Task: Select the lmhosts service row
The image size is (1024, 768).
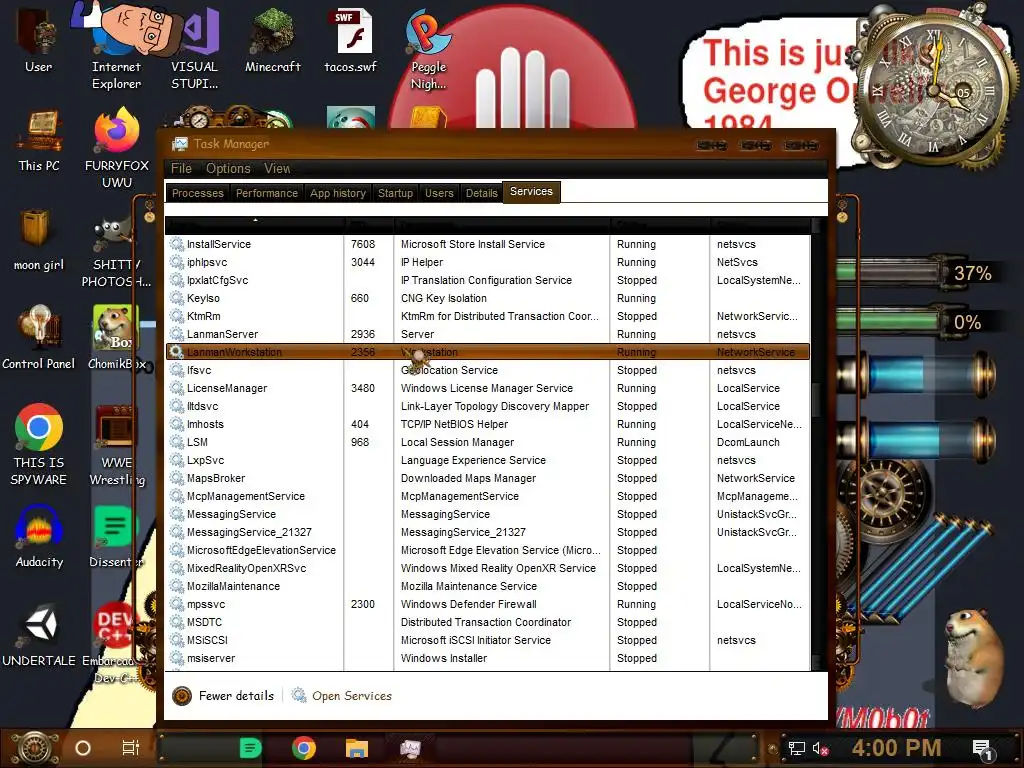Action: coord(488,424)
